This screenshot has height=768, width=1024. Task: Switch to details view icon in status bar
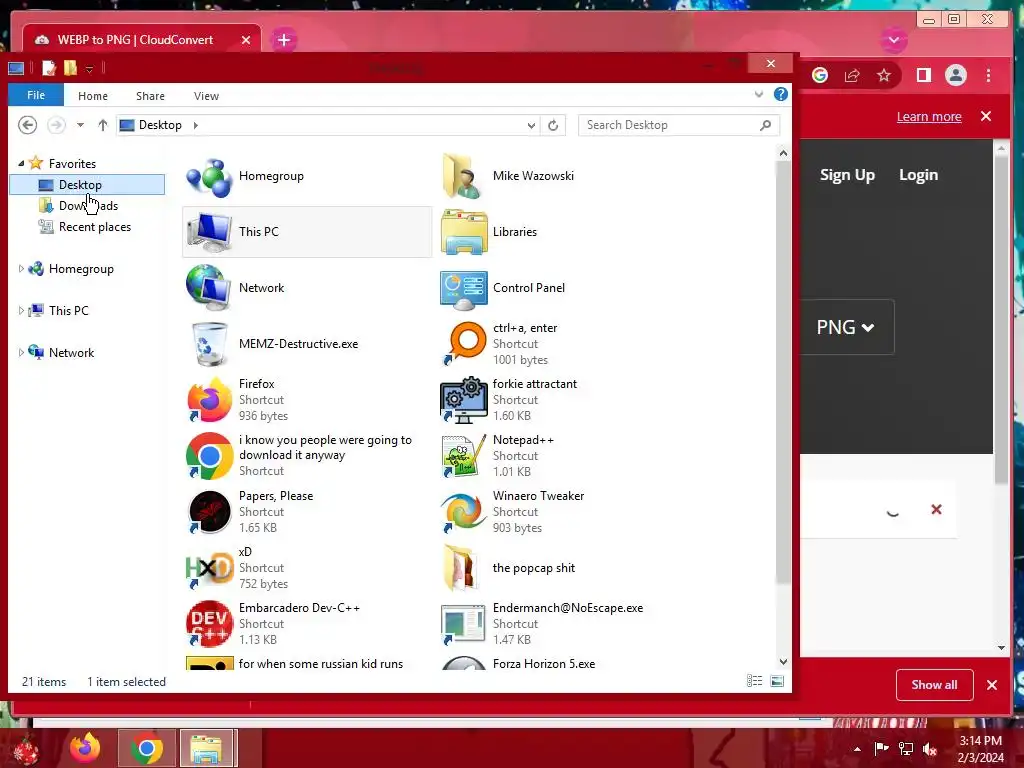coord(754,681)
